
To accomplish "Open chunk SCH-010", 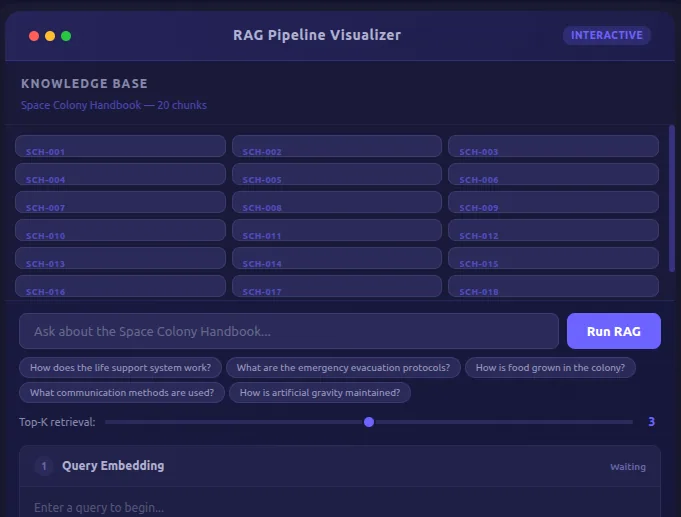I will pyautogui.click(x=120, y=230).
